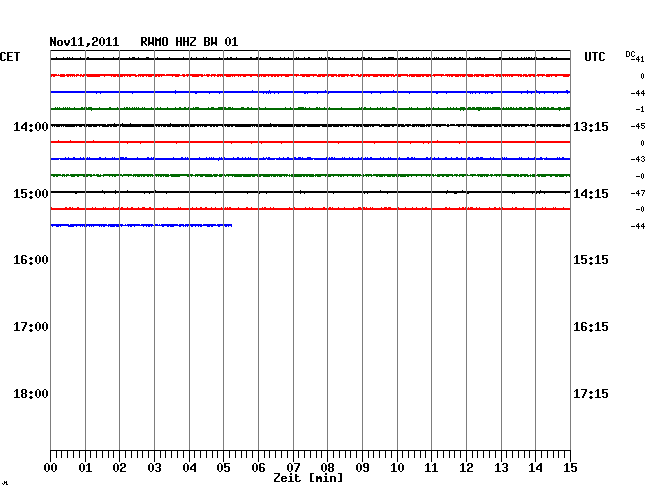Click the station title RWMO HHZ BW 01

tap(189, 42)
